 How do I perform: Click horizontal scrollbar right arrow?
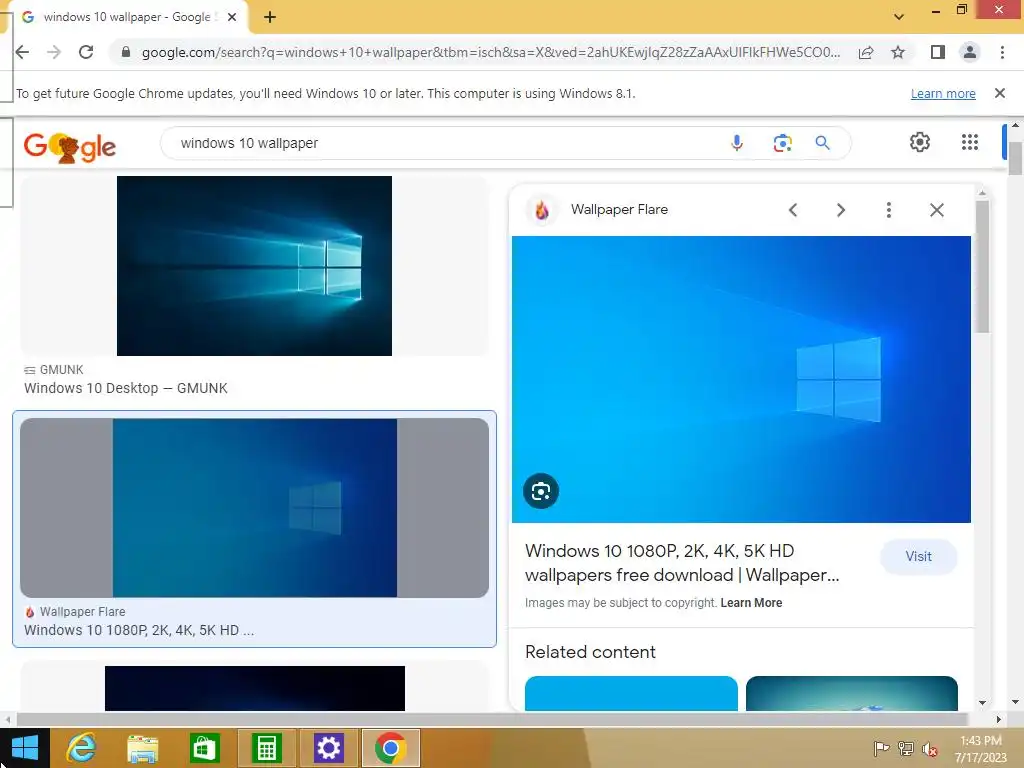[x=999, y=719]
